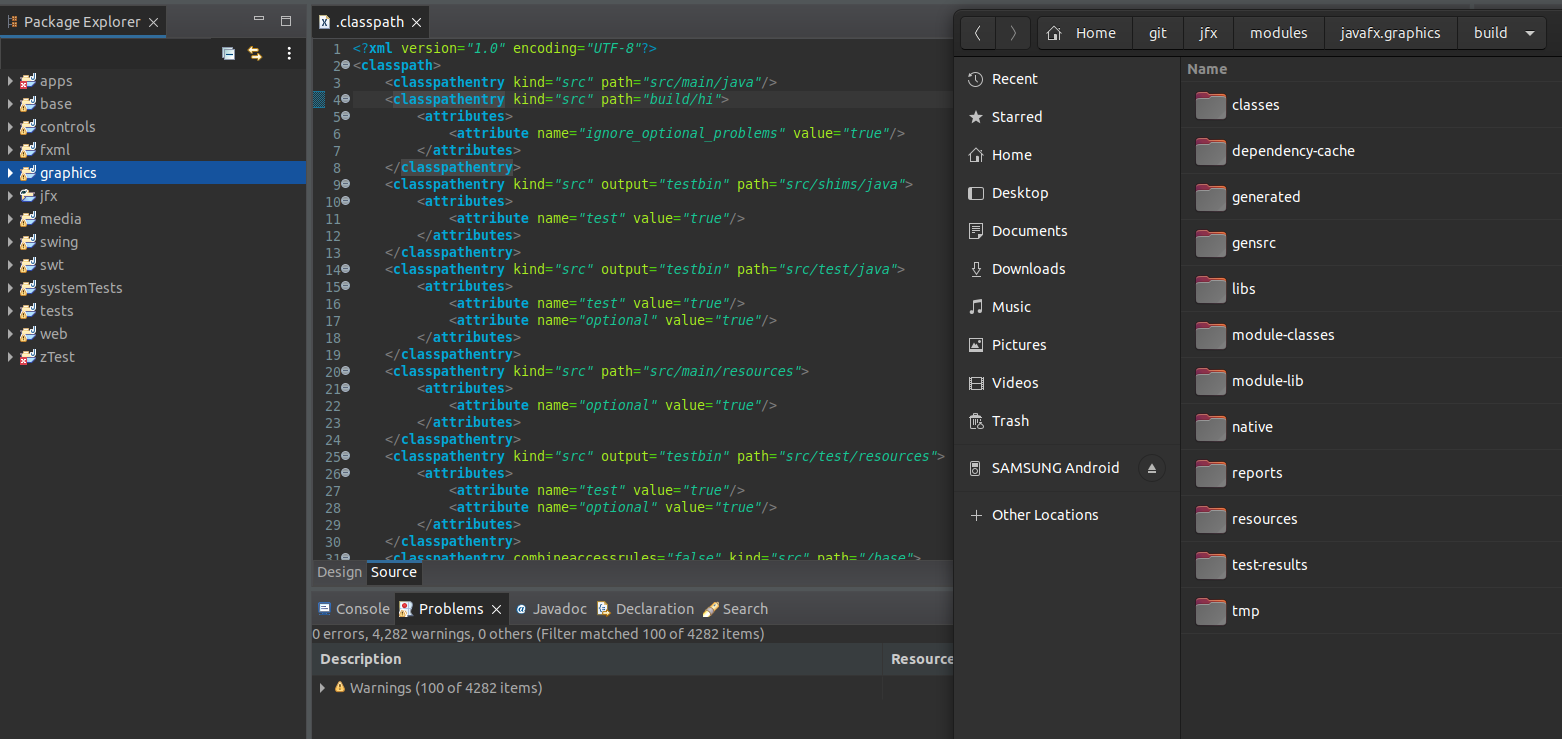Switch to the Design tab of editor
The image size is (1562, 739).
coord(339,572)
